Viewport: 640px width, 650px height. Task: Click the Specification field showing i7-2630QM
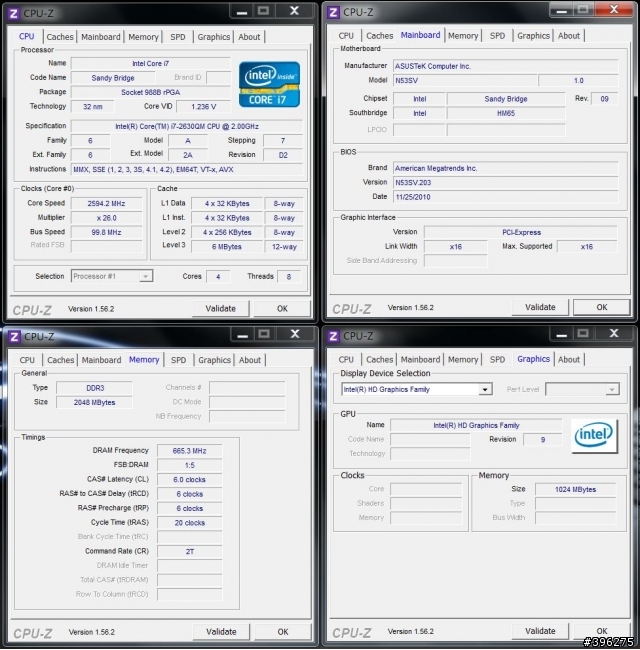tap(187, 126)
